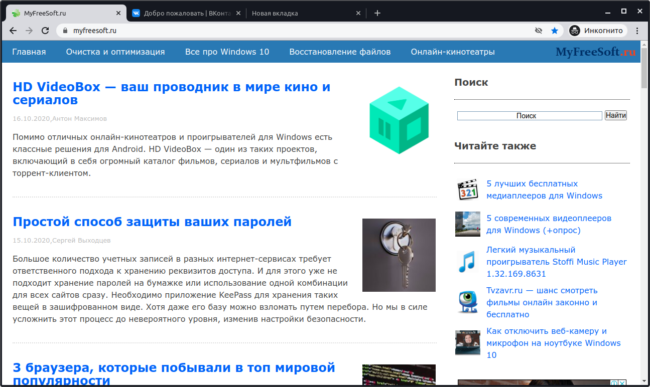Click the 321 media player classic icon
Screen dimensions: 650x387
pos(468,190)
